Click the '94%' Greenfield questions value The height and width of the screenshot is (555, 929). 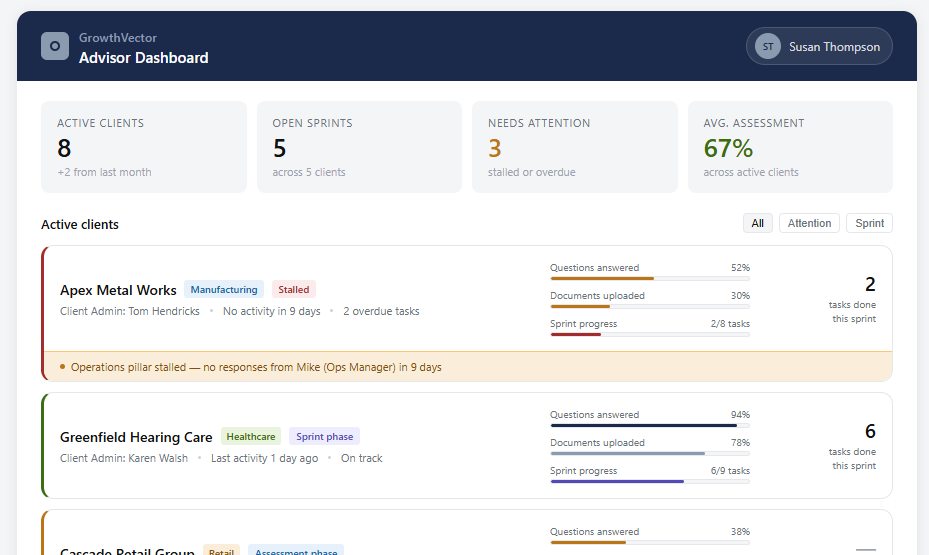coord(740,415)
